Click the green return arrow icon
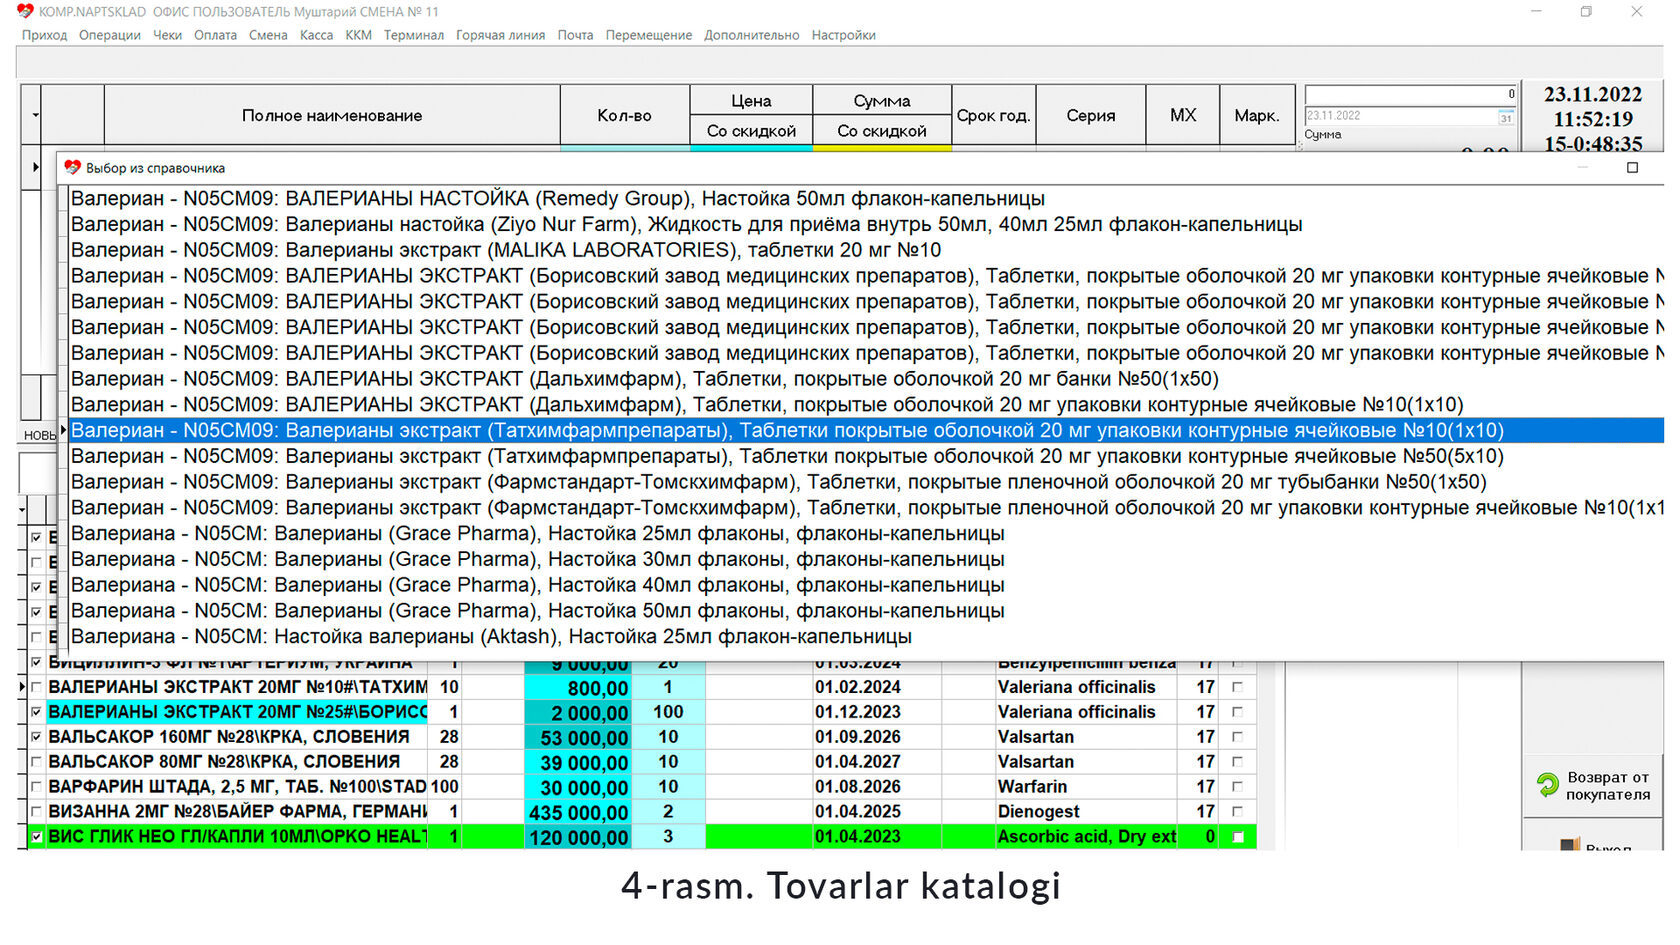The width and height of the screenshot is (1680, 945). [1547, 785]
